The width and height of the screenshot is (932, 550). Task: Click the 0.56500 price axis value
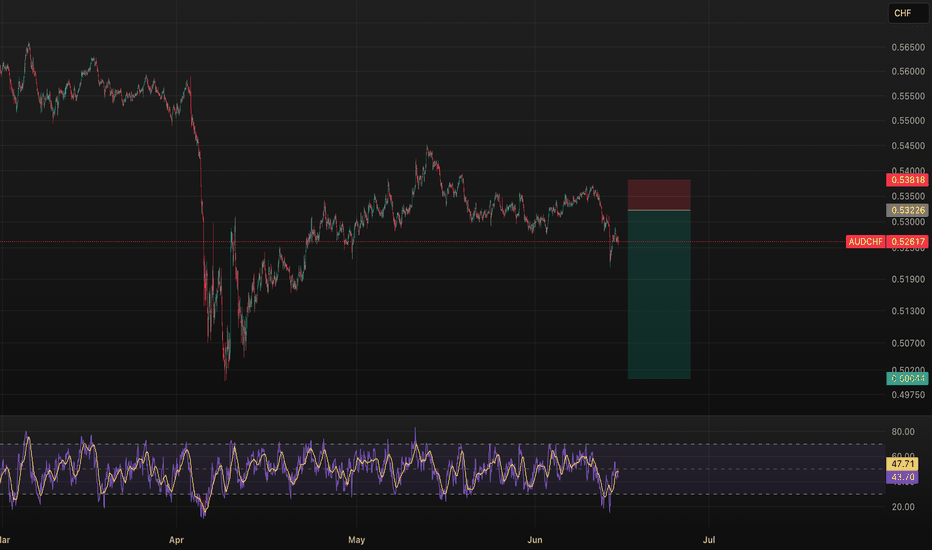pyautogui.click(x=908, y=48)
